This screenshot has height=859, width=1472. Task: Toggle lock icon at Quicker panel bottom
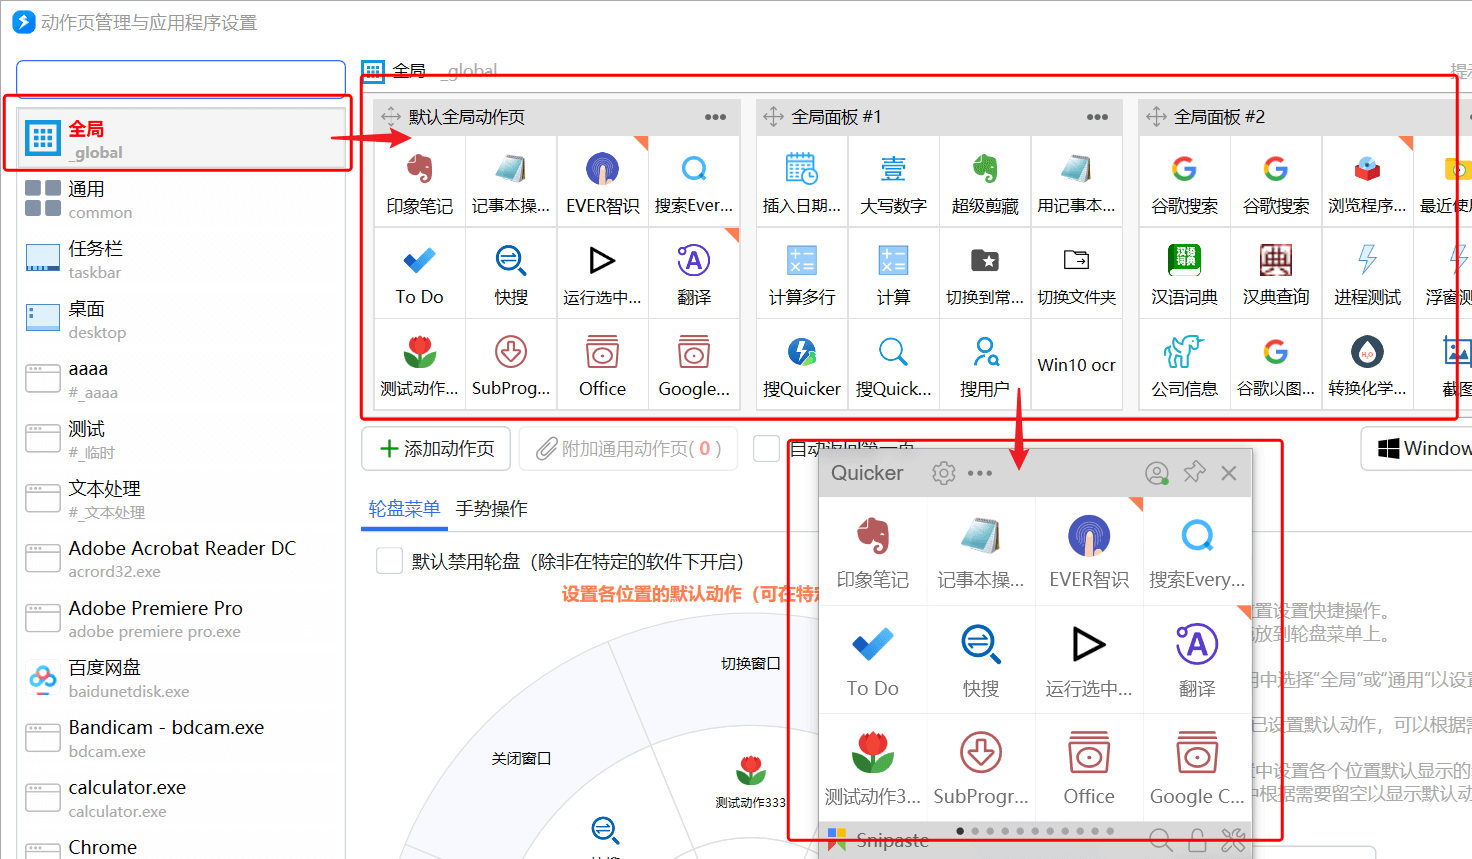(x=1197, y=840)
